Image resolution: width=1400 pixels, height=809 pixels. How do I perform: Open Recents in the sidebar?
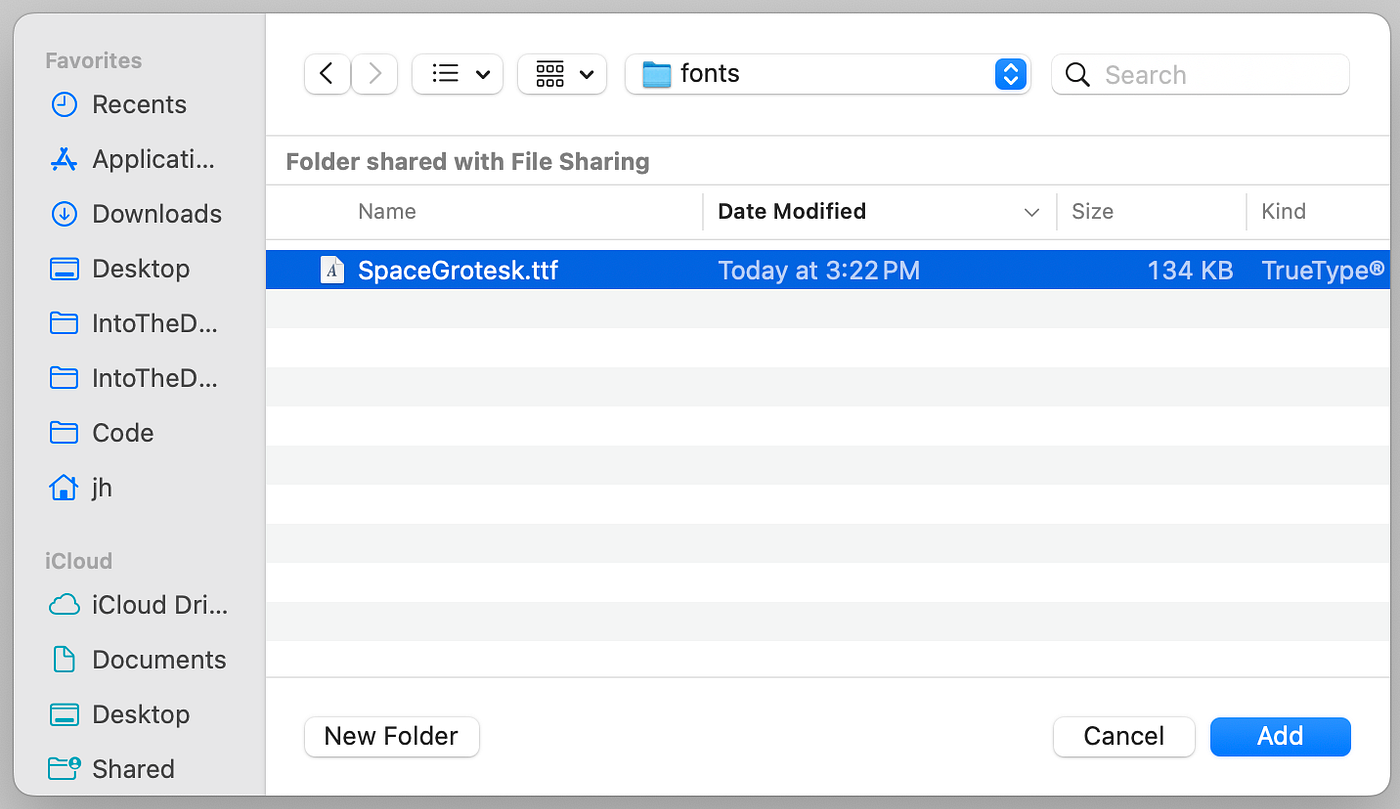tap(139, 105)
